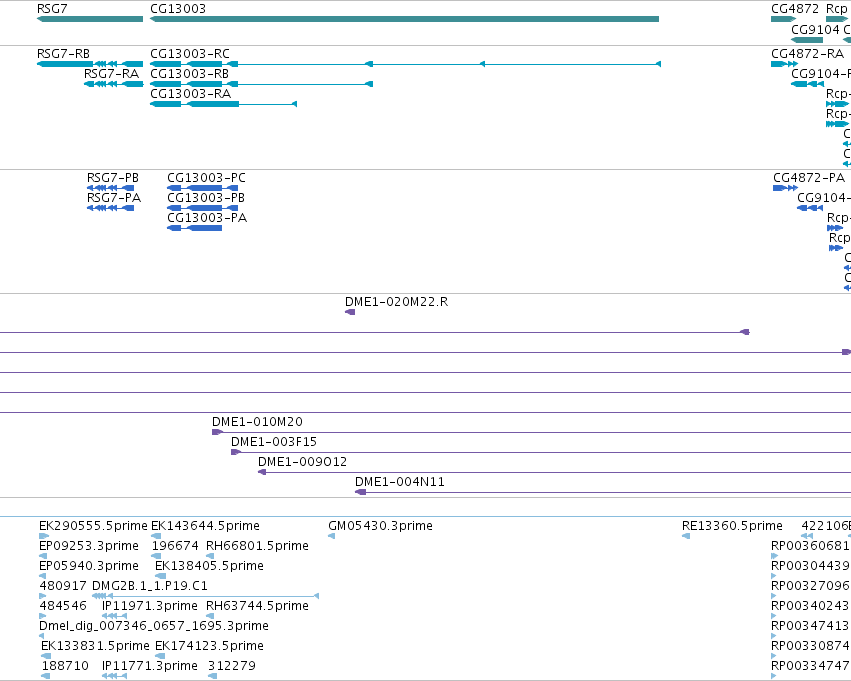Click the RP00304439 feature
This screenshot has width=851, height=681.
pos(774,576)
